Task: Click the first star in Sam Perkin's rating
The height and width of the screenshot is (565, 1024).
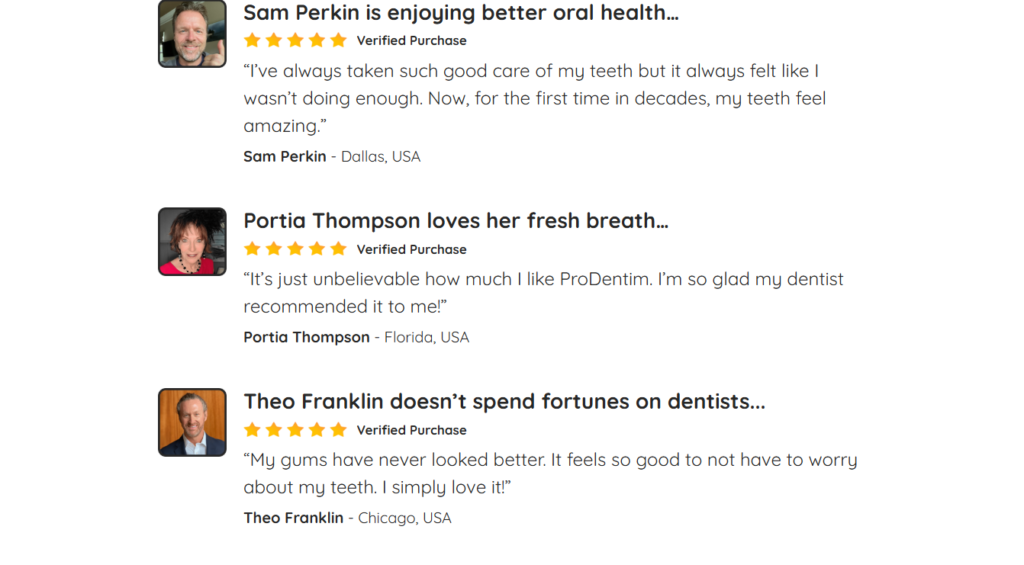Action: pyautogui.click(x=252, y=40)
